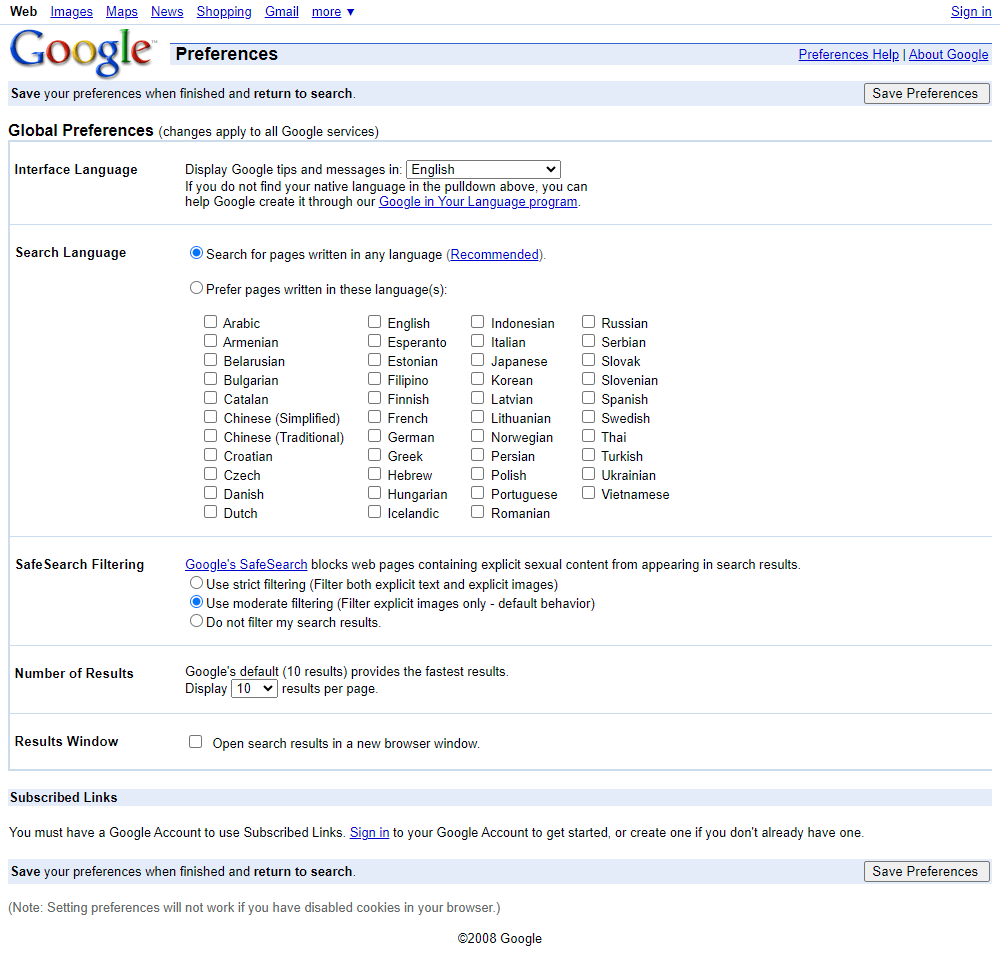Go to Maps in the top bar
1000x960 pixels.
(x=122, y=11)
